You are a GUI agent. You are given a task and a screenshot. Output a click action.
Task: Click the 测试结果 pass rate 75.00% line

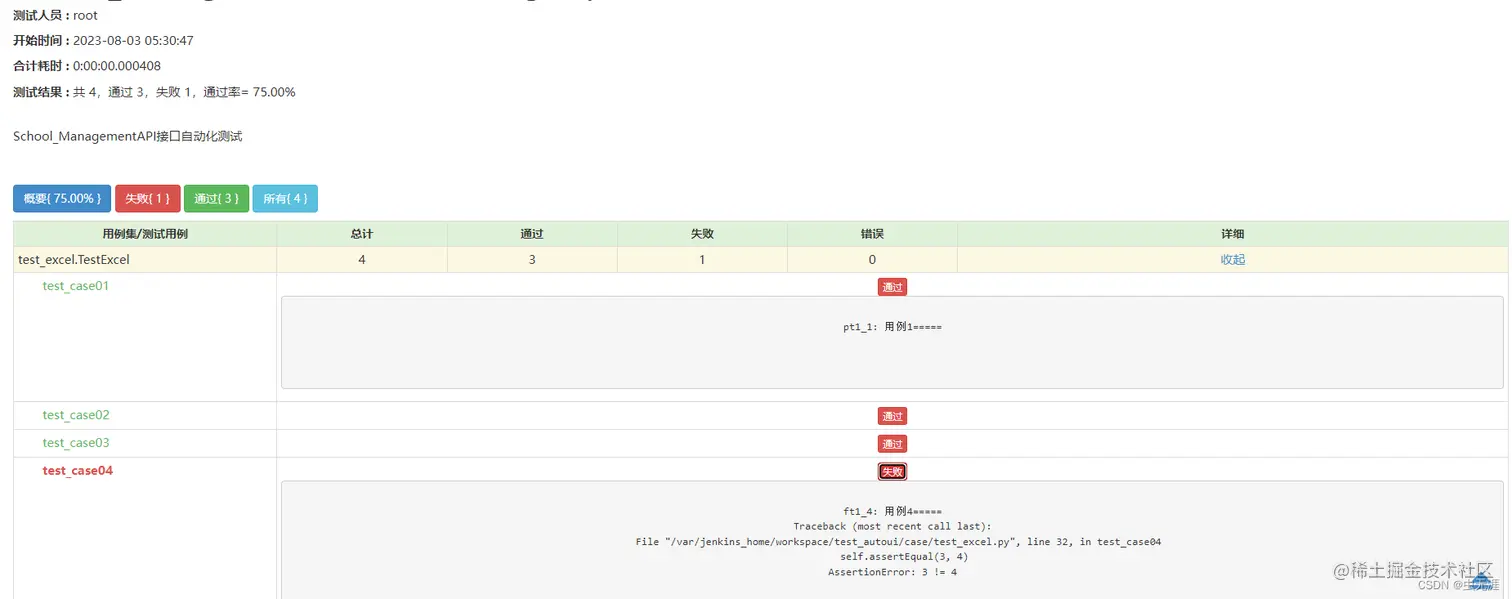tap(154, 92)
